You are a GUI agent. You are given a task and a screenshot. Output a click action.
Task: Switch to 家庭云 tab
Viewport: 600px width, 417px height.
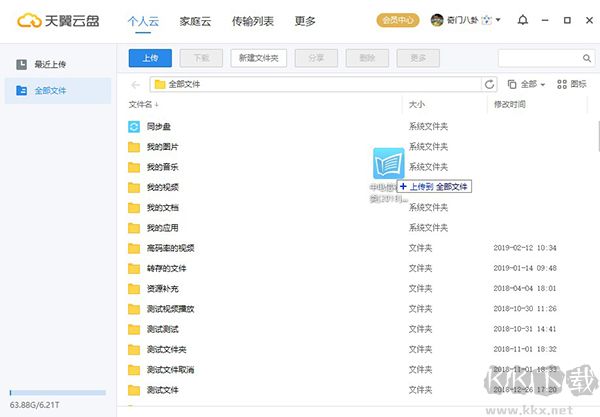tap(195, 21)
